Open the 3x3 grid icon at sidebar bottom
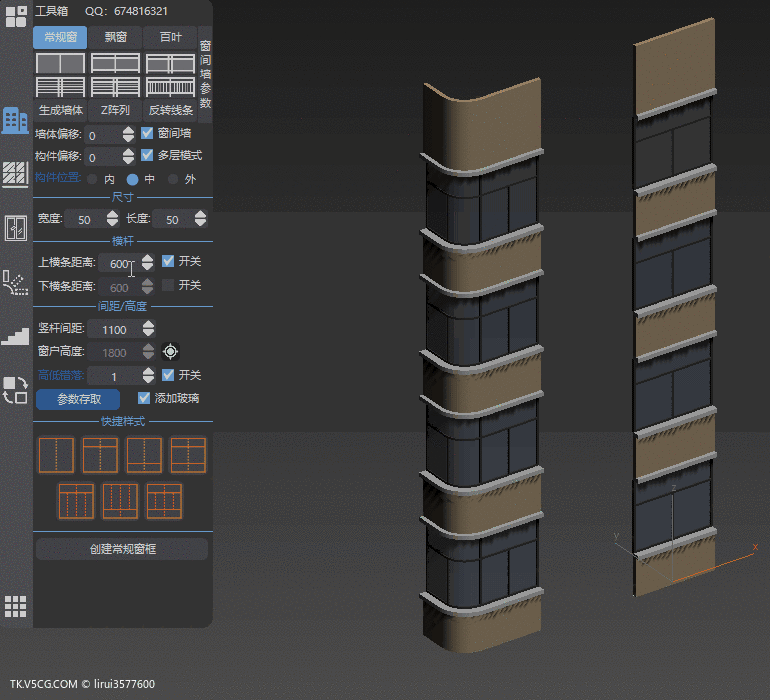Image resolution: width=770 pixels, height=700 pixels. (x=15, y=605)
